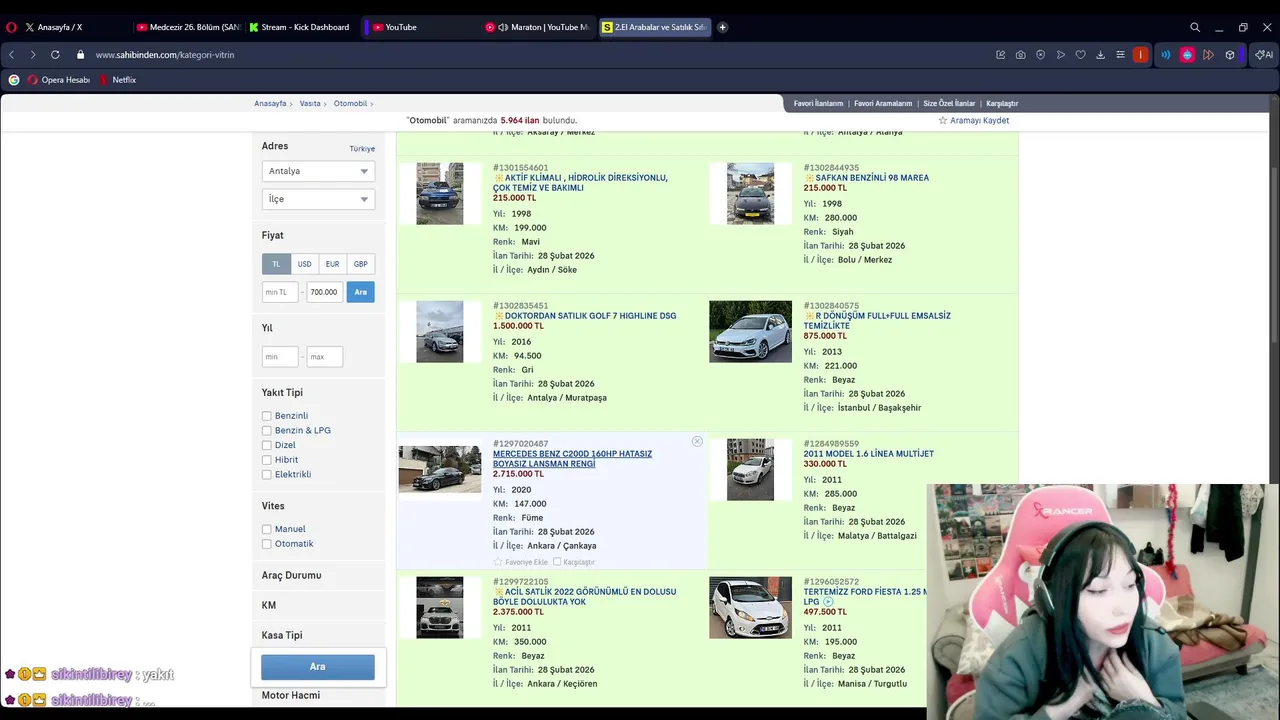
Task: Open Favori Aramalarım menu item
Action: [883, 103]
